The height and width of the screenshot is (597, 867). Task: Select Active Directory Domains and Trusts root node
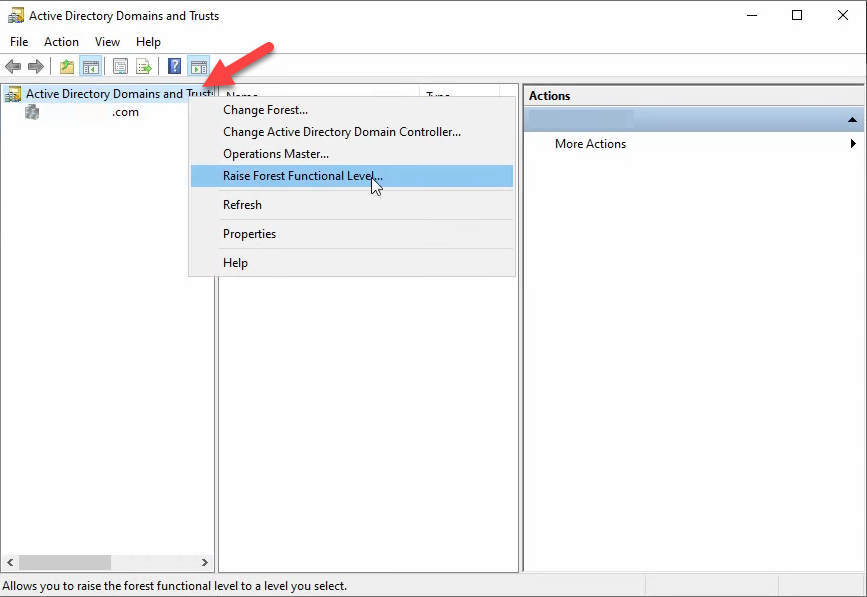[118, 94]
